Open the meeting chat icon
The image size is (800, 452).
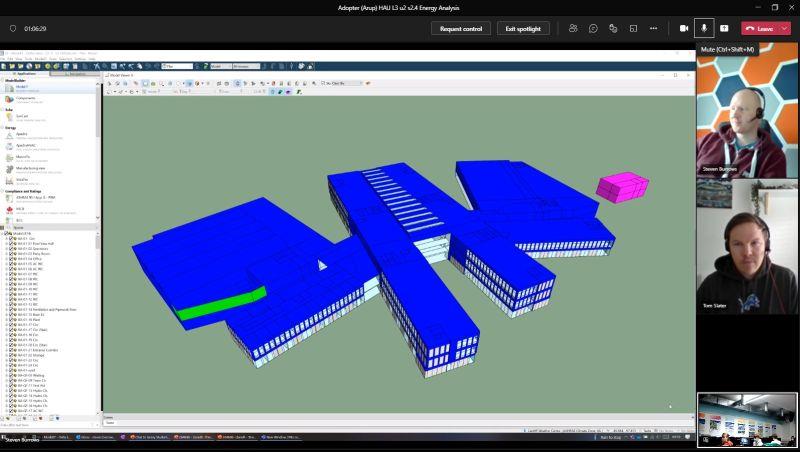[593, 28]
